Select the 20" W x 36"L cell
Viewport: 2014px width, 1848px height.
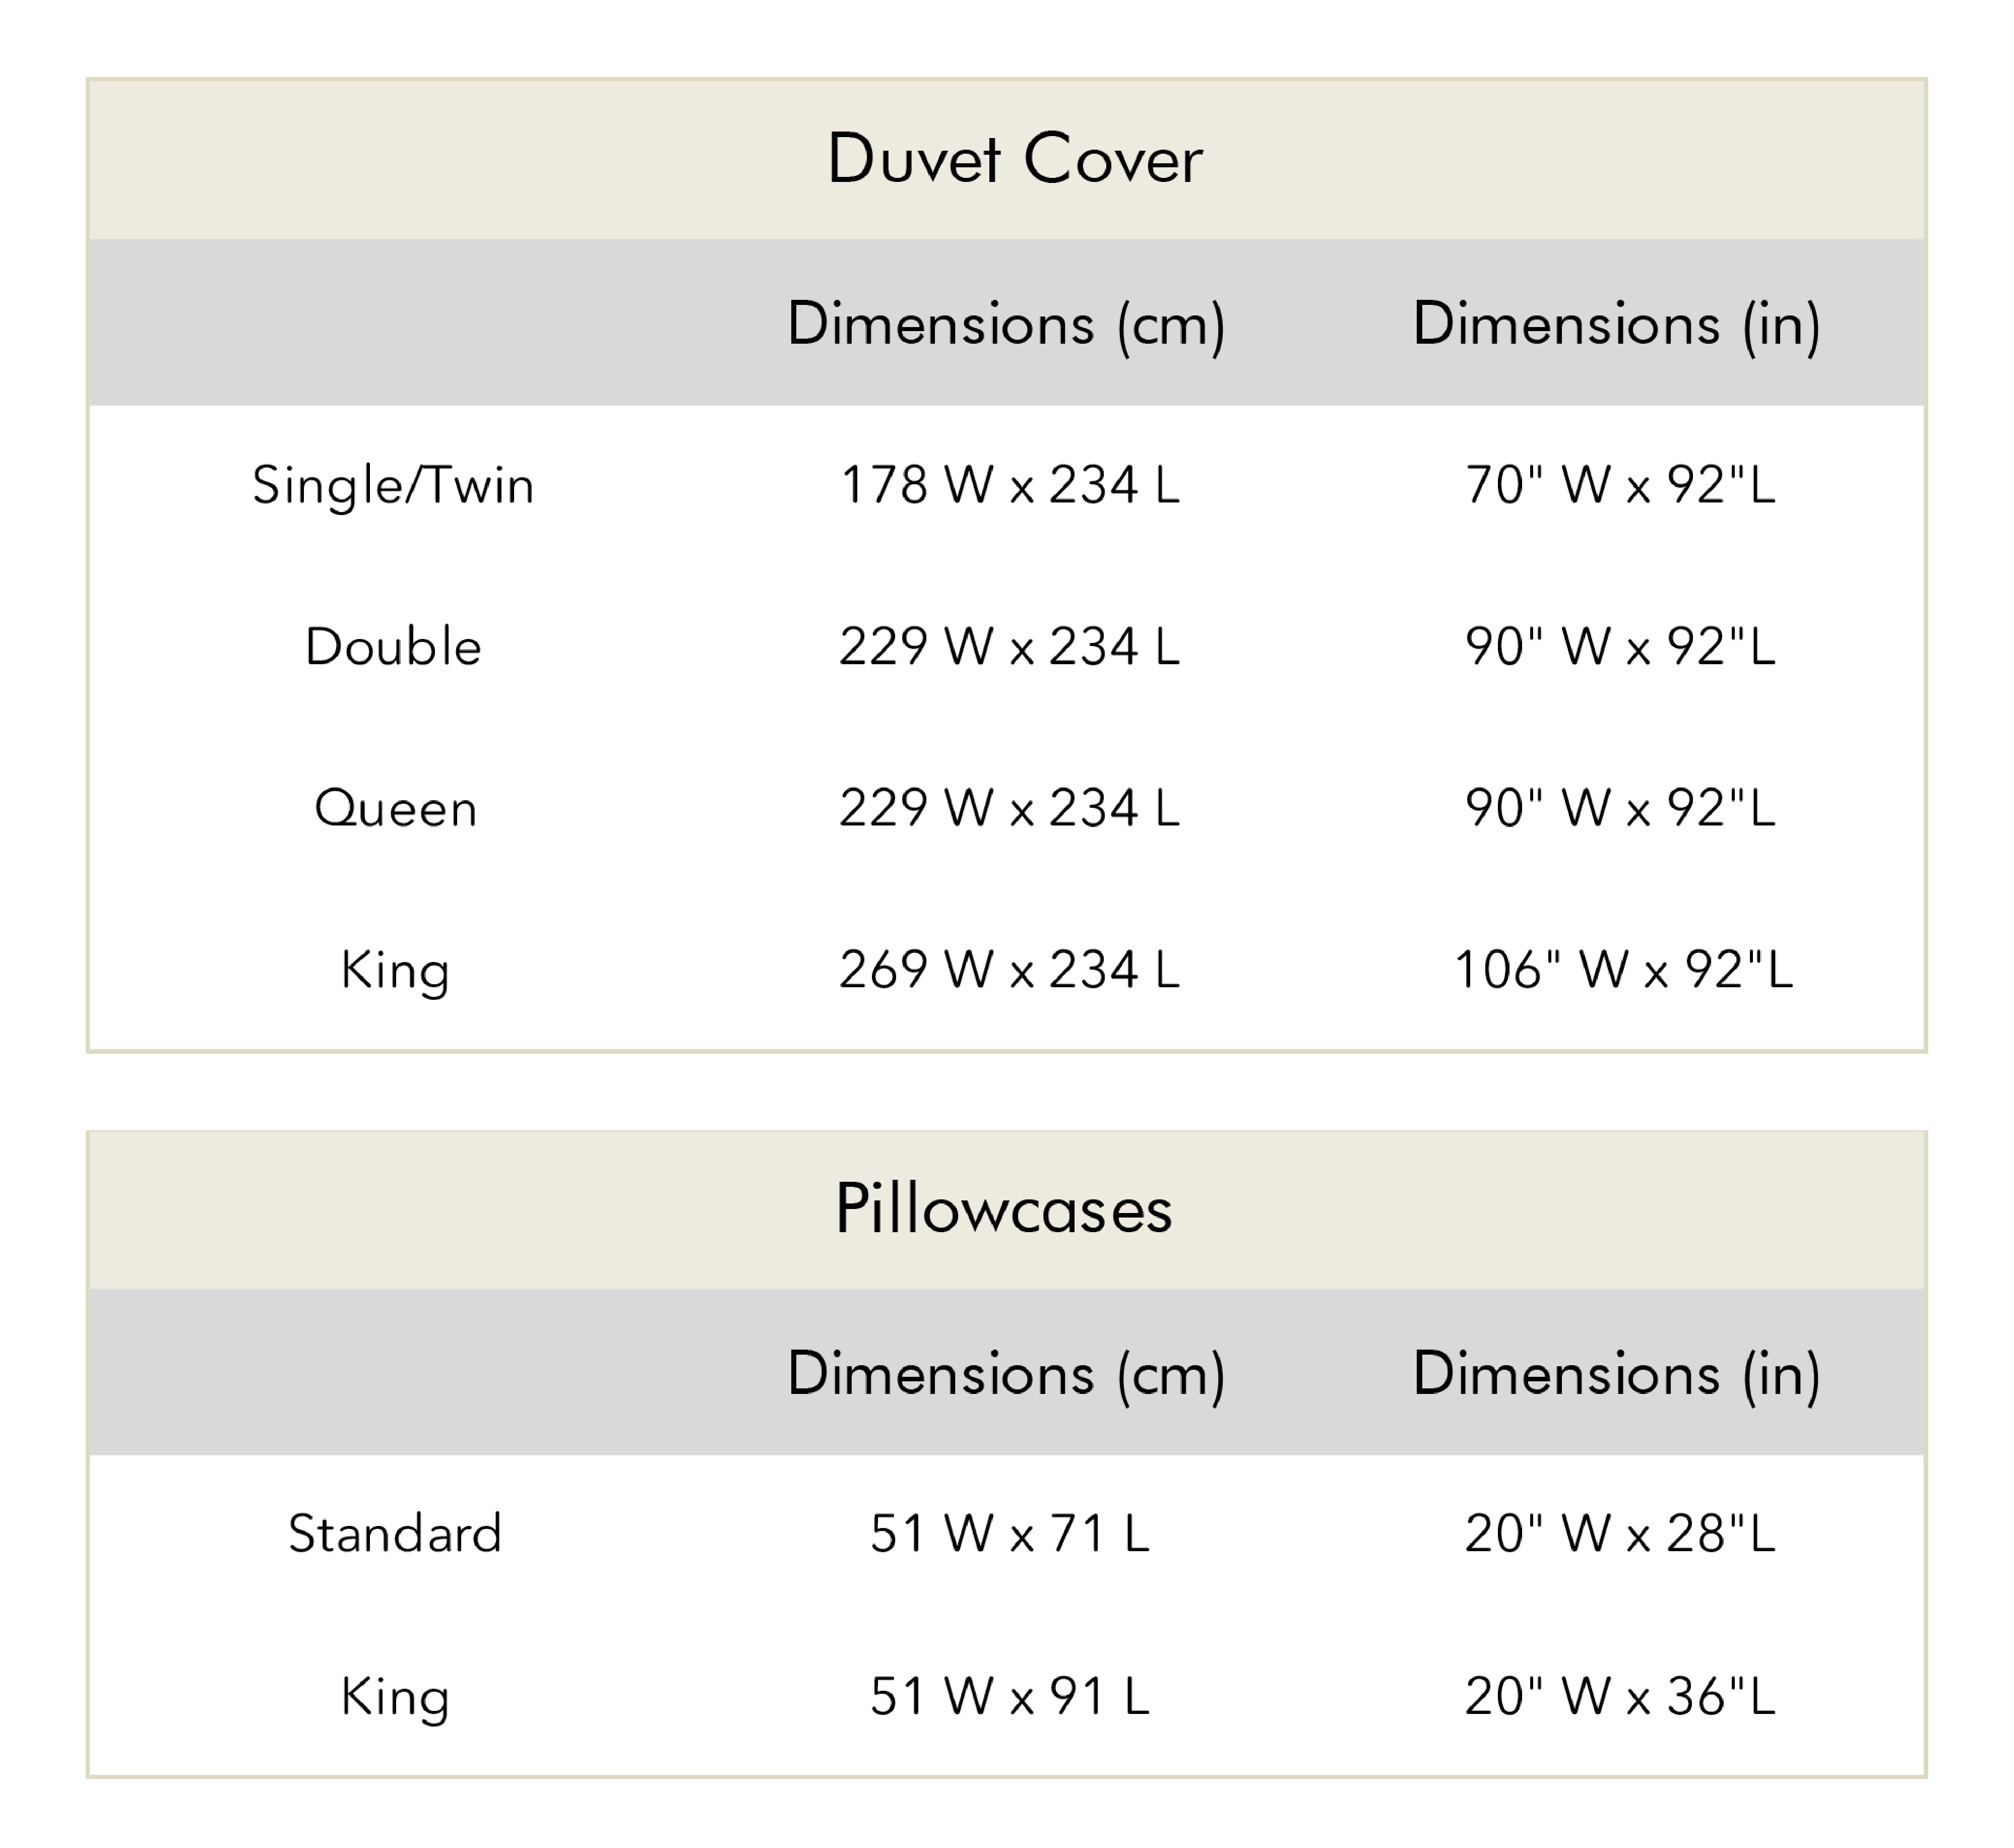pos(1620,1696)
